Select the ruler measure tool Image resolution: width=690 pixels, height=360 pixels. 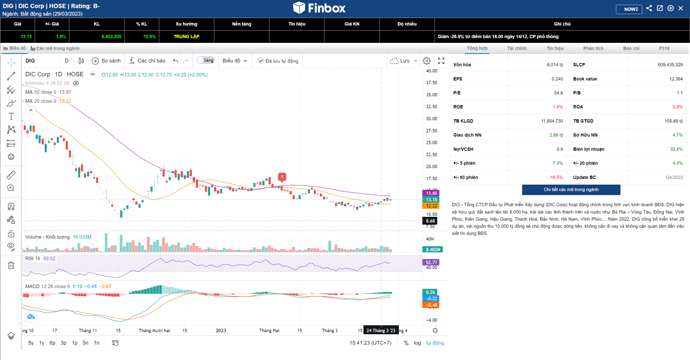(11, 175)
